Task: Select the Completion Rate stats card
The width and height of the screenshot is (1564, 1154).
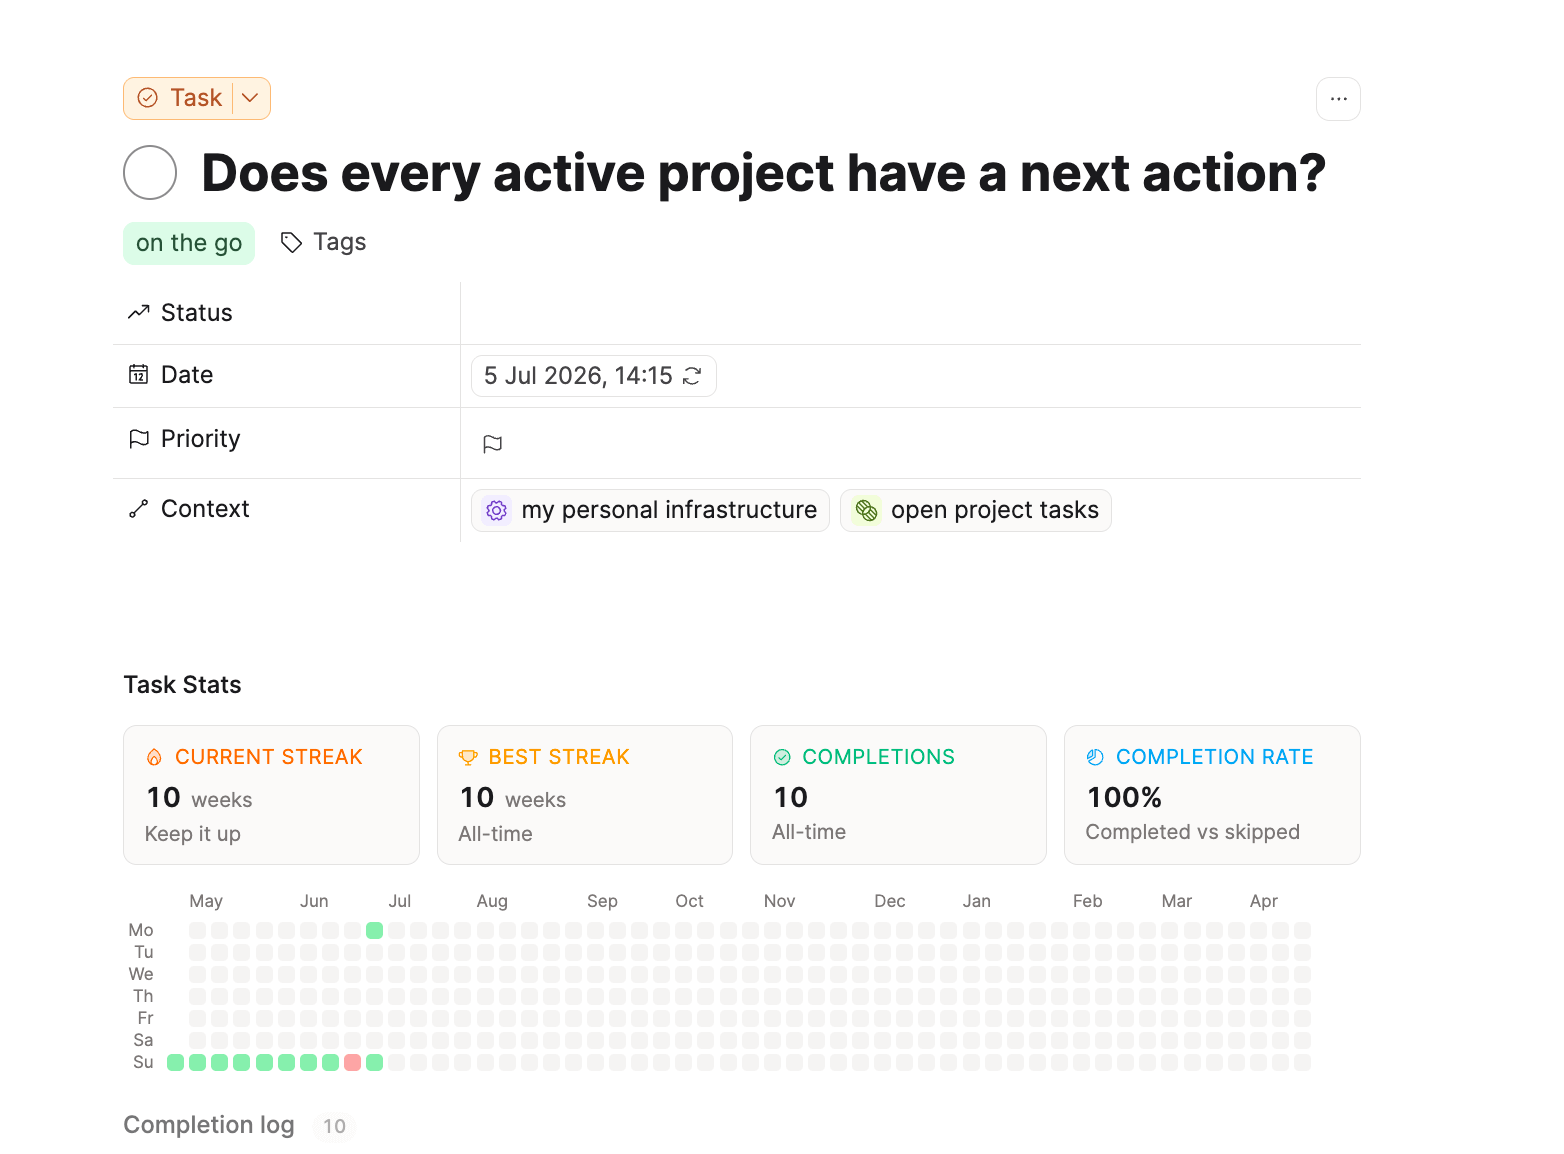Action: coord(1212,795)
